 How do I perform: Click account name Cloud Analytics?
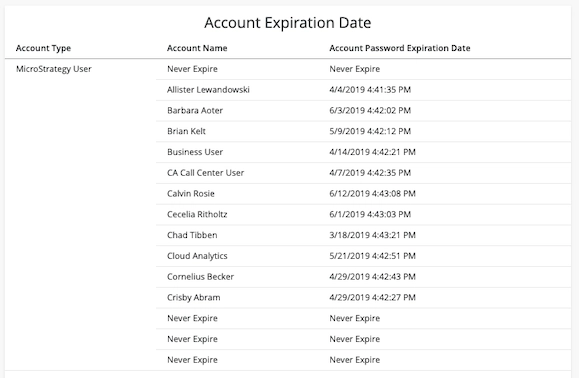click(x=197, y=256)
